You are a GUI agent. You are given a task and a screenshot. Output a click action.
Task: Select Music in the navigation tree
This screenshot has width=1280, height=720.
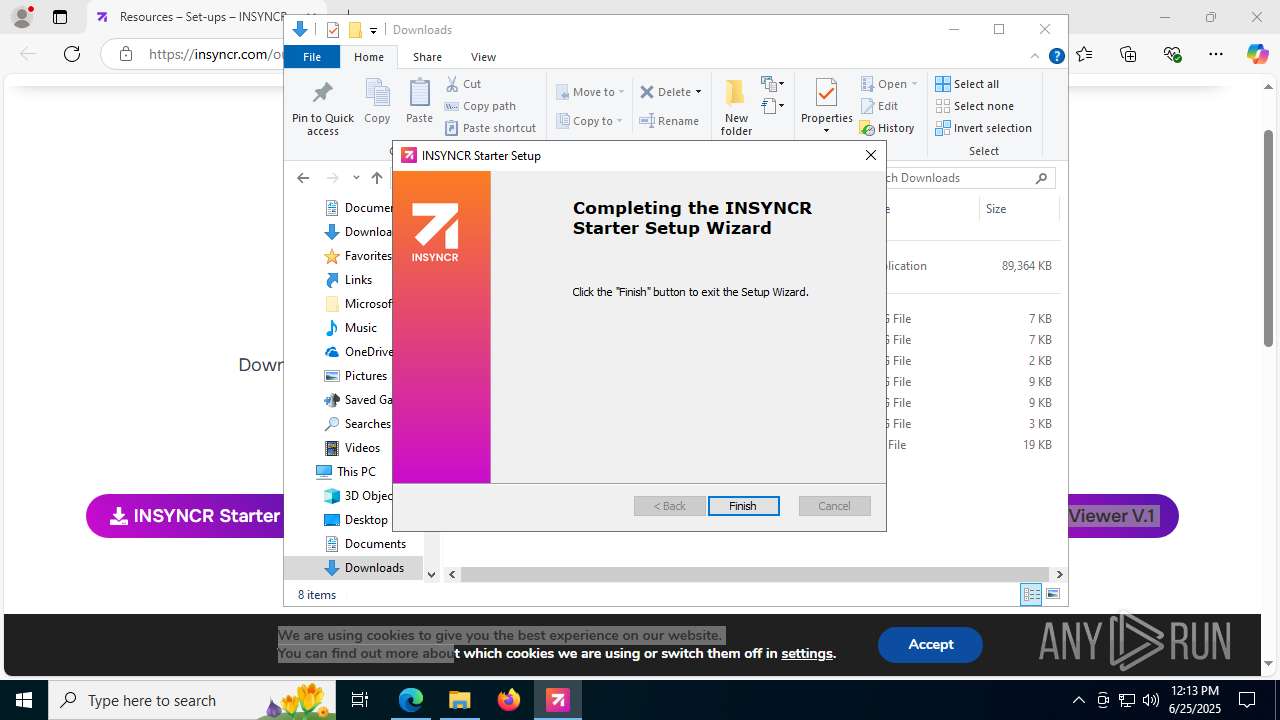[360, 328]
